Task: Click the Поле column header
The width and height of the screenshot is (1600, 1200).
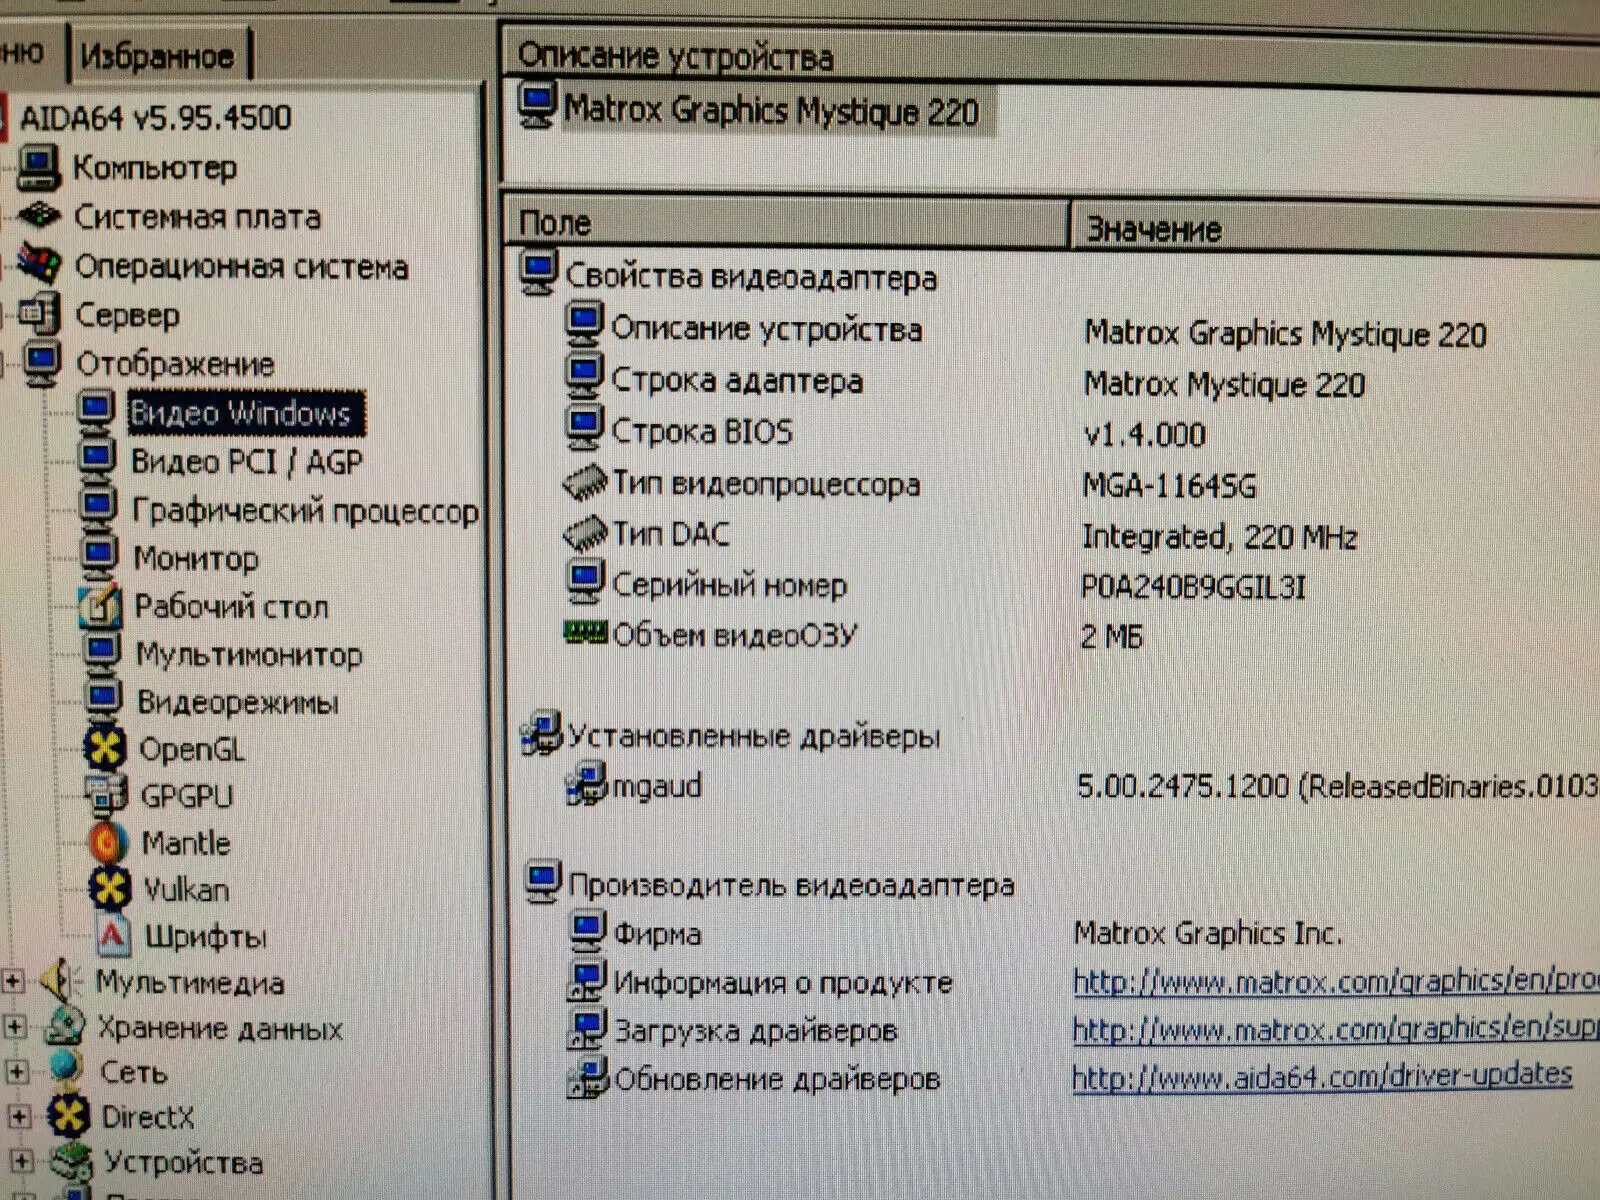Action: [x=788, y=223]
